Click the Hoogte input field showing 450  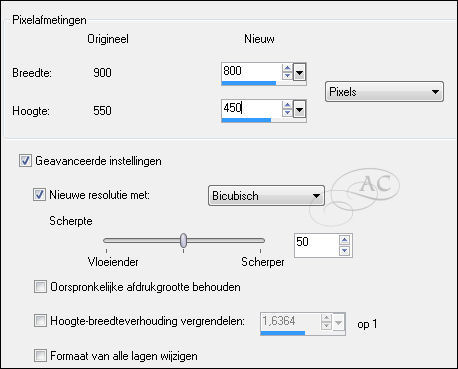(251, 108)
